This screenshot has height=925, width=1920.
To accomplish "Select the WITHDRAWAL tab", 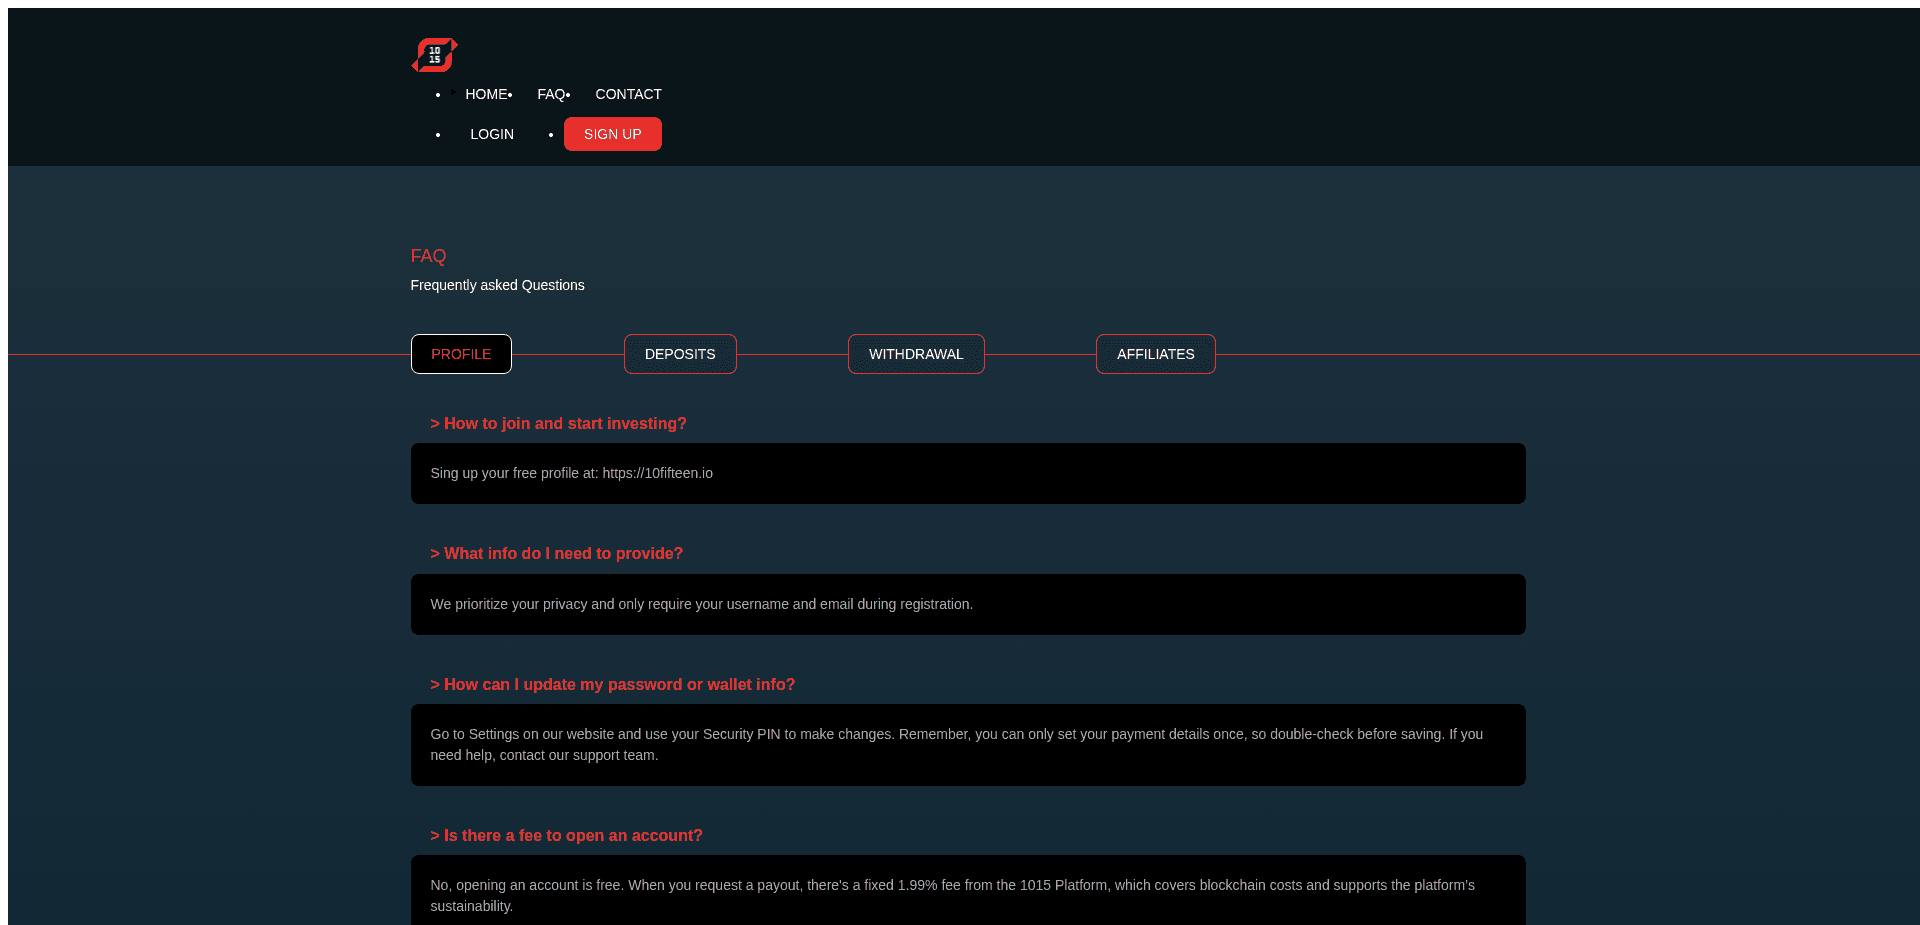I will point(916,354).
